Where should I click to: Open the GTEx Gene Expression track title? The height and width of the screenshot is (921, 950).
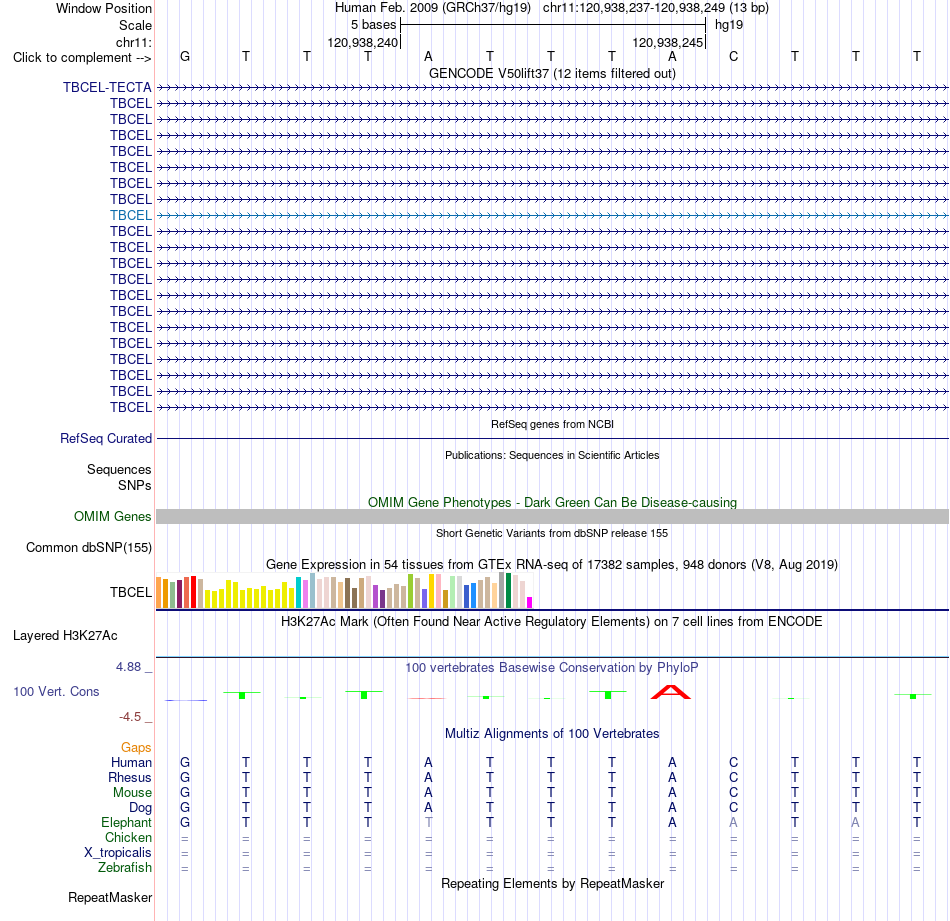pyautogui.click(x=552, y=565)
